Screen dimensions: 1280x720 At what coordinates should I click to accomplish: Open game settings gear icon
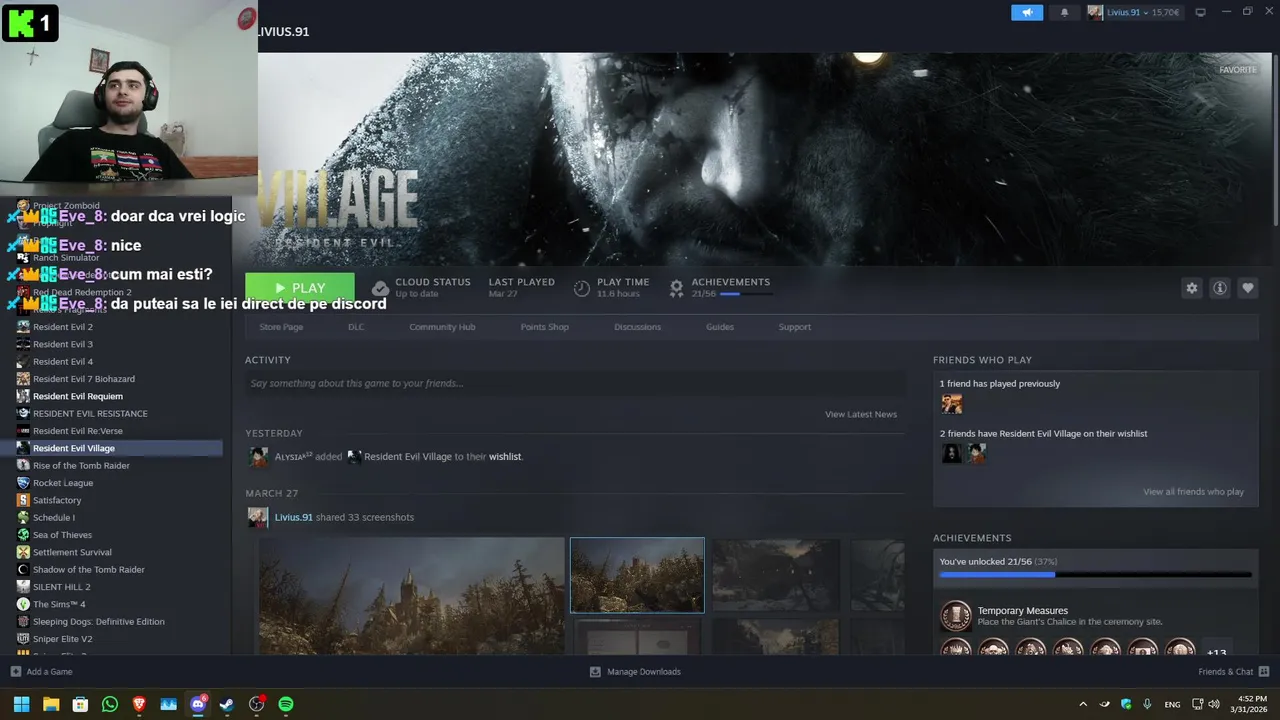coord(1191,288)
